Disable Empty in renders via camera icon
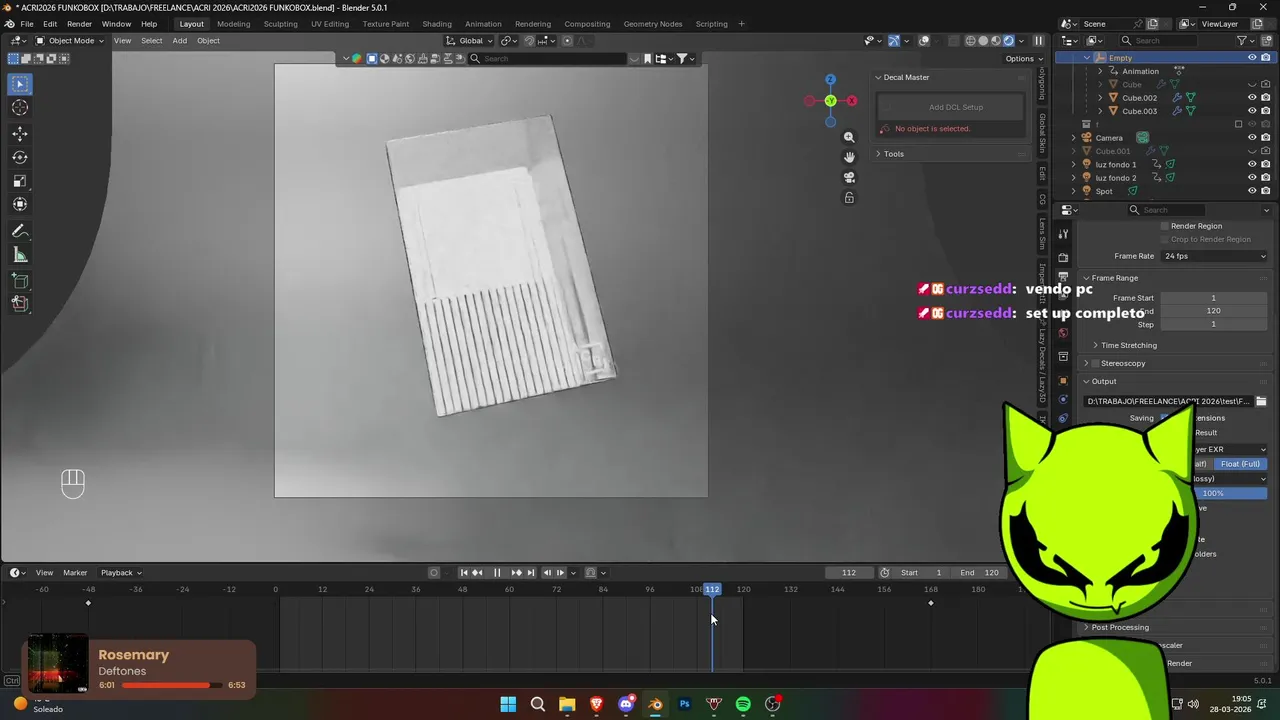Image resolution: width=1280 pixels, height=720 pixels. 1264,58
